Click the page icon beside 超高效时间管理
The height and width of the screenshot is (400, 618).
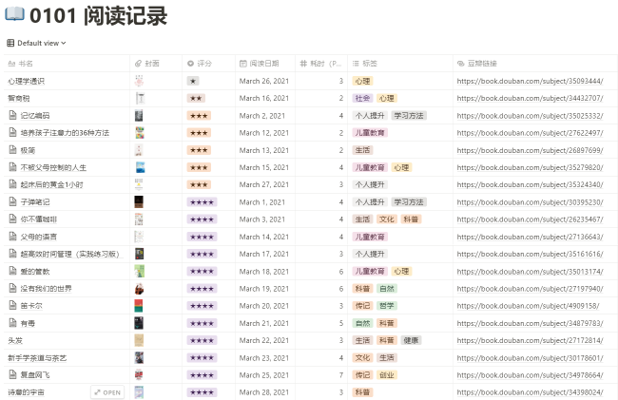click(x=13, y=254)
